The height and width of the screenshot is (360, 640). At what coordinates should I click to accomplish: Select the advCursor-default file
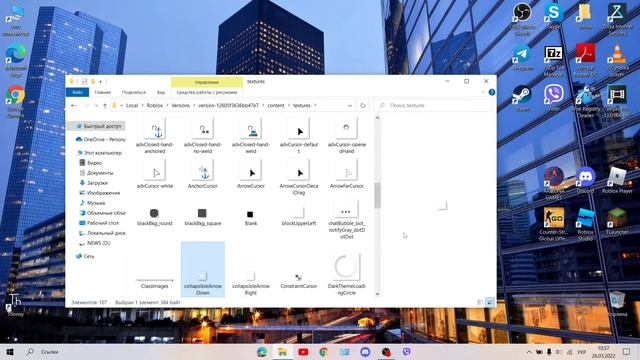coord(299,136)
